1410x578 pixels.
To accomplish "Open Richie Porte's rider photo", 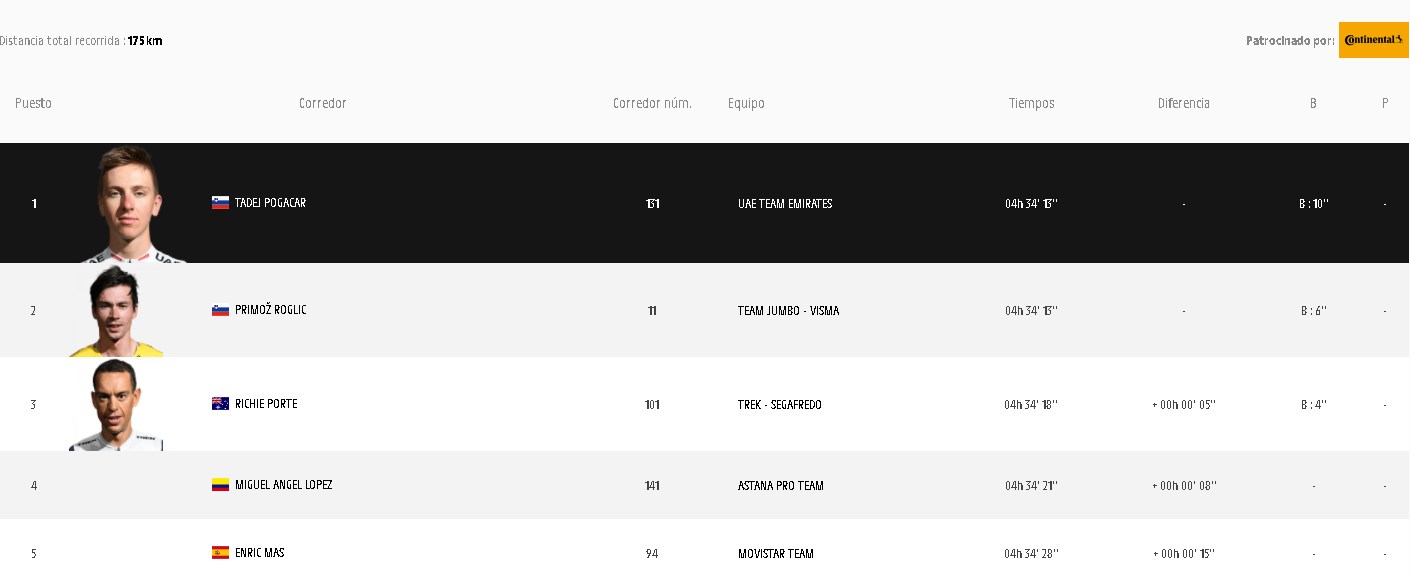I will 116,405.
